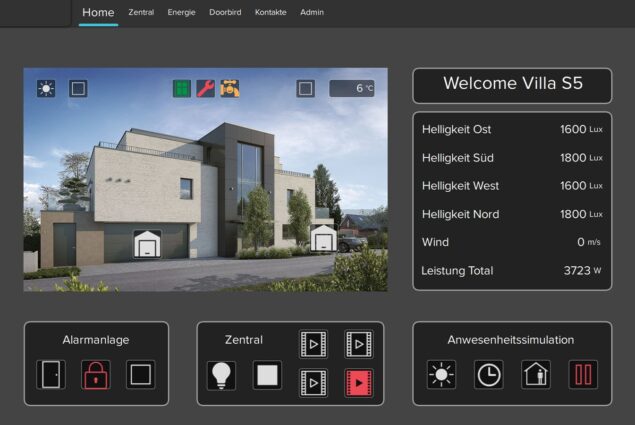Click the Alarmanlage panel title
The height and width of the screenshot is (425, 635).
(96, 340)
